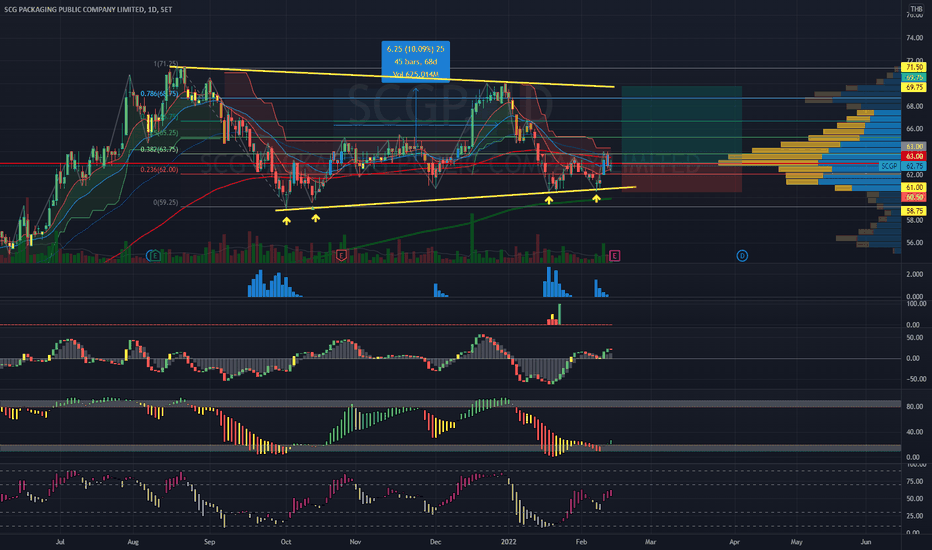
Task: Click the blue price-range measurement box
Action: tap(415, 61)
